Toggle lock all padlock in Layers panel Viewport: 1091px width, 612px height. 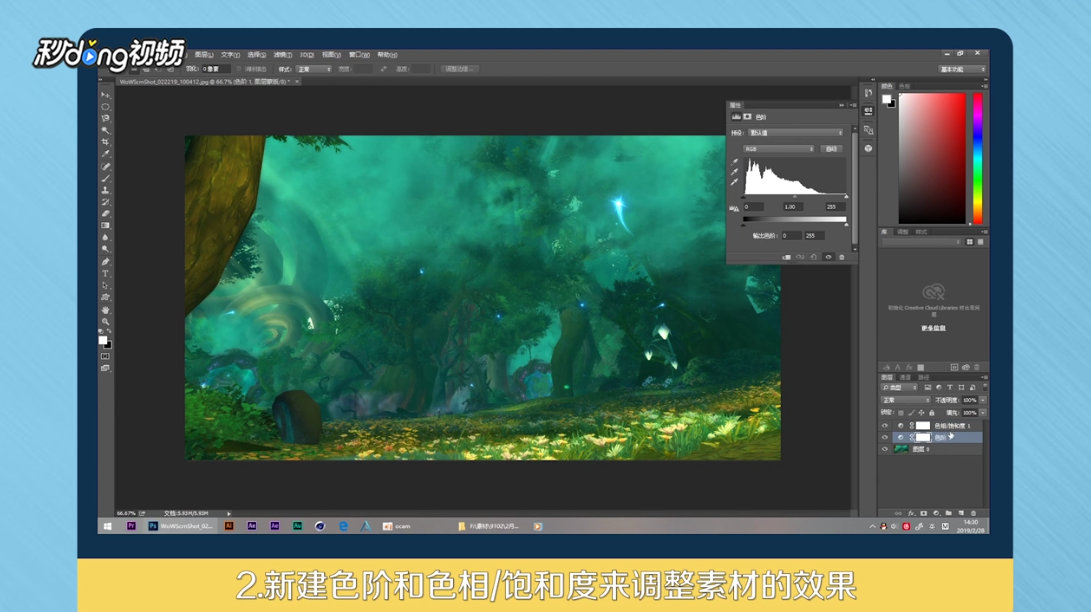932,413
